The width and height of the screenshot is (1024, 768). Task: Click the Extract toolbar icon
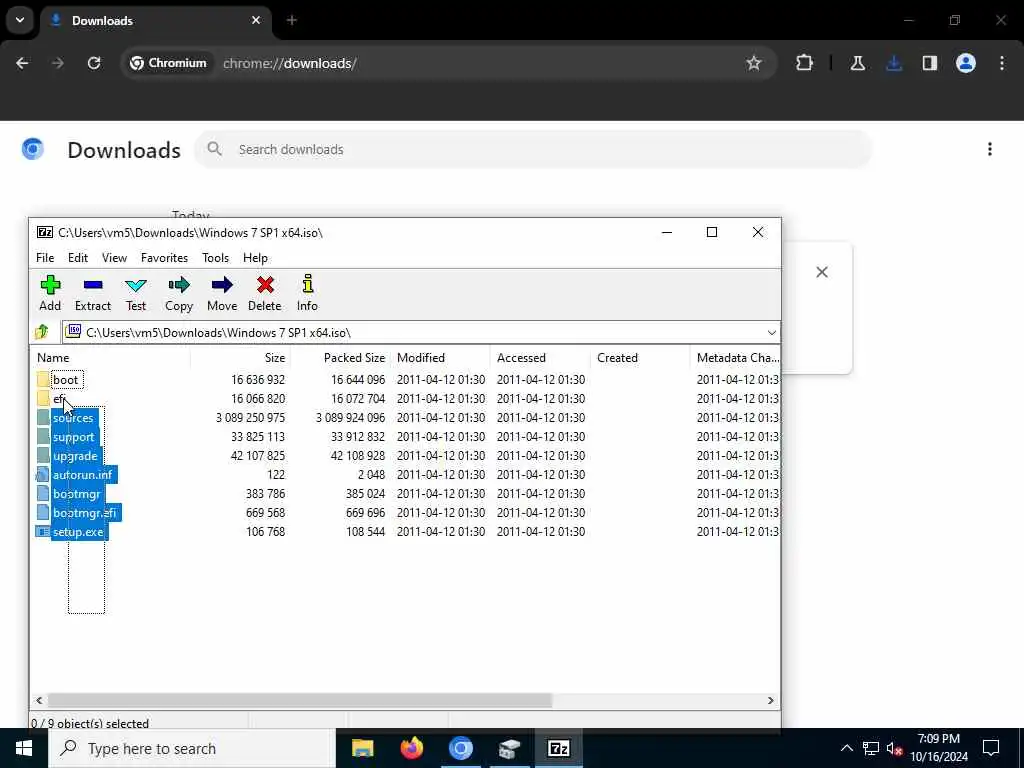(93, 293)
